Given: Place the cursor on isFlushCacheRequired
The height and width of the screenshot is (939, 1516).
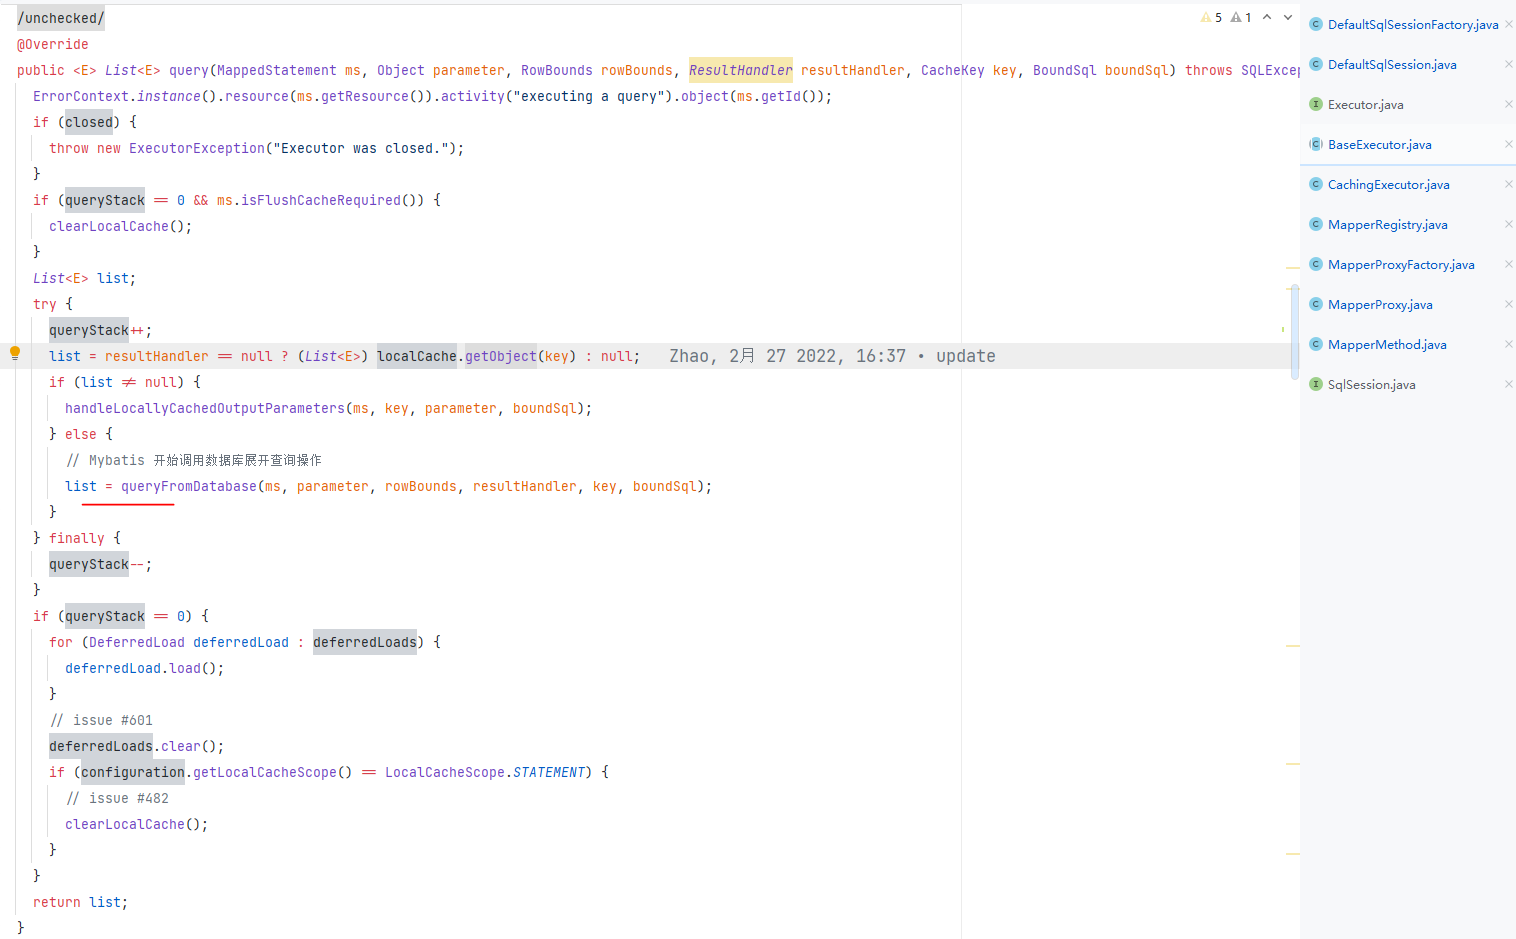Looking at the screenshot, I should [321, 200].
